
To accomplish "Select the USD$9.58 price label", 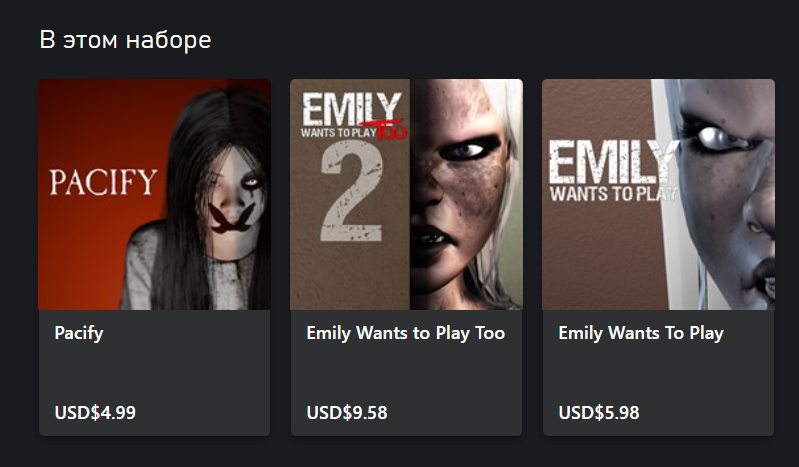I will tap(347, 412).
